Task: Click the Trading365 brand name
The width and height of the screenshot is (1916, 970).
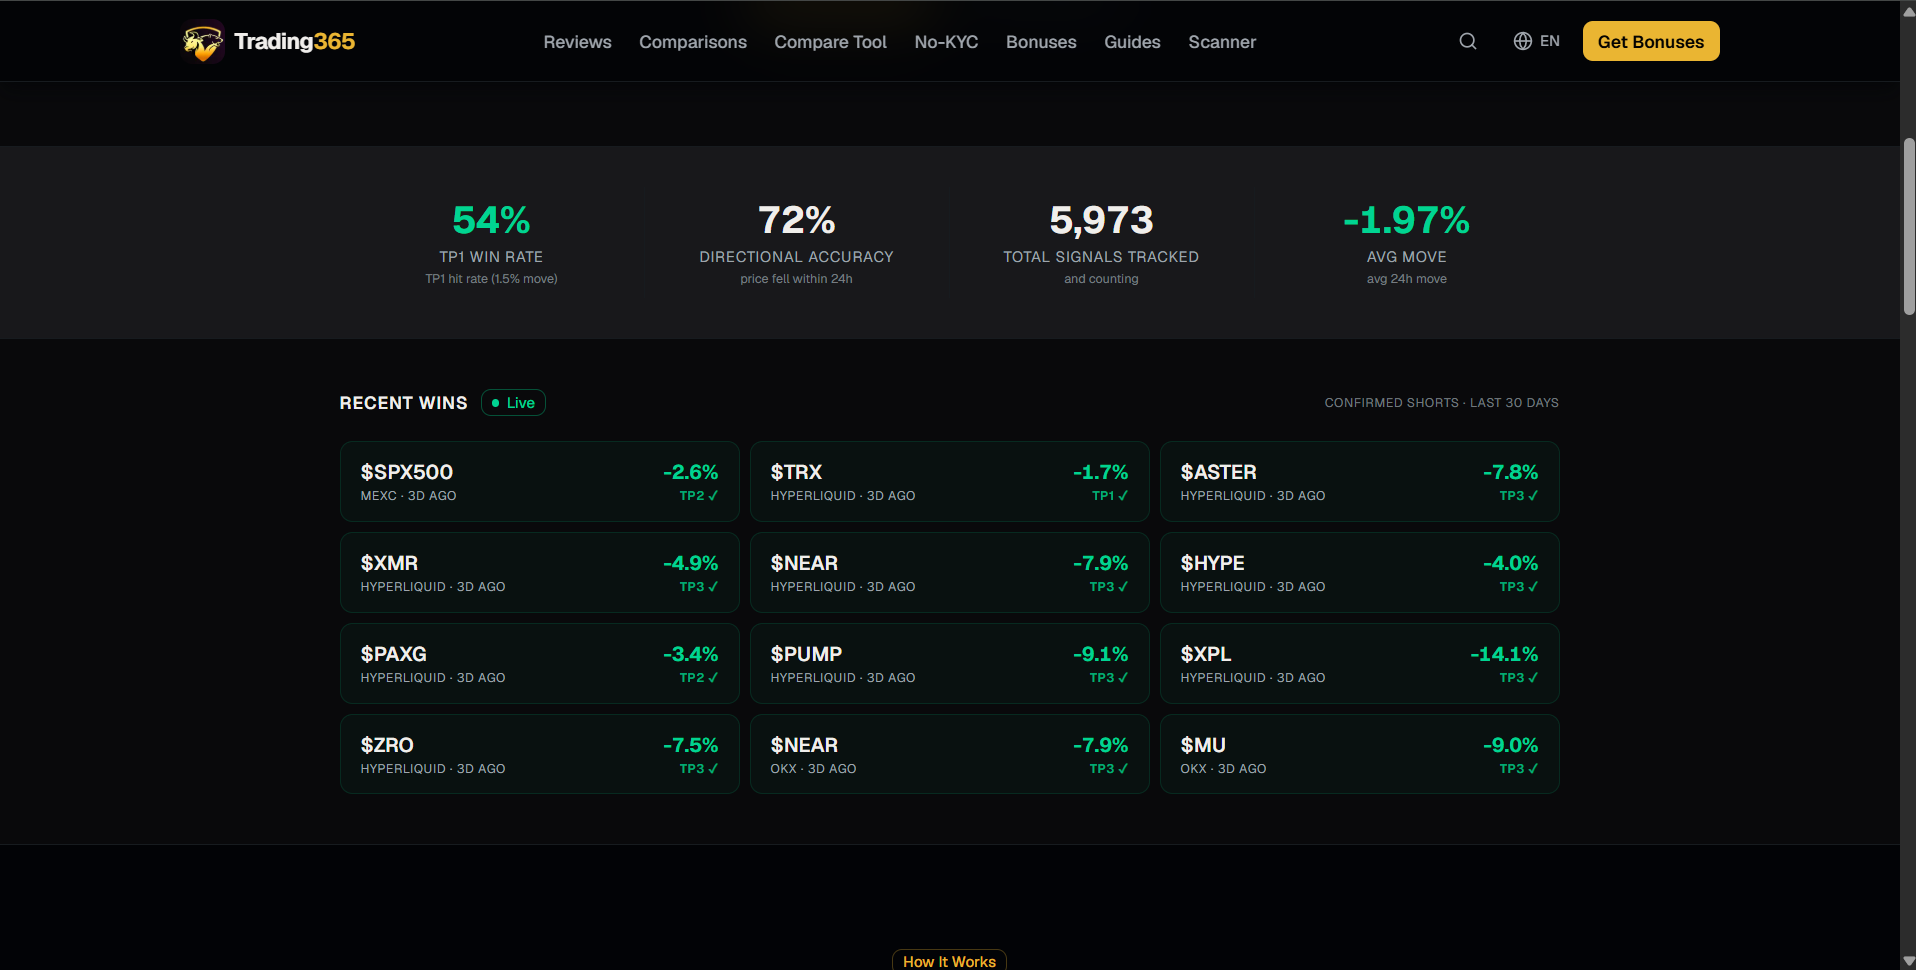Action: point(294,41)
